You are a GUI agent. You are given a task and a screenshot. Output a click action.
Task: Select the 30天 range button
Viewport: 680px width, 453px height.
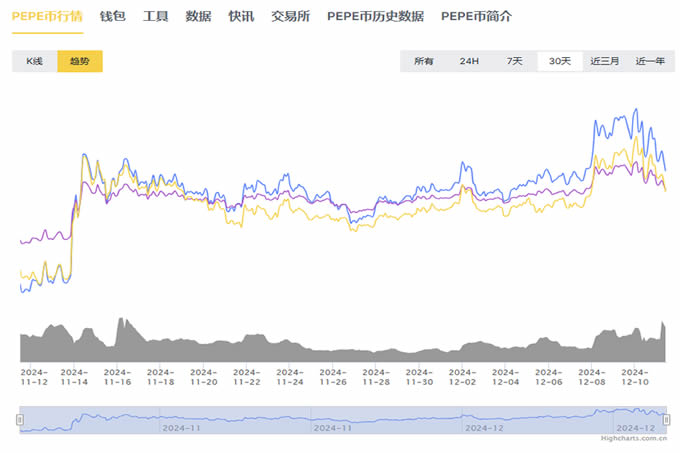pos(560,61)
